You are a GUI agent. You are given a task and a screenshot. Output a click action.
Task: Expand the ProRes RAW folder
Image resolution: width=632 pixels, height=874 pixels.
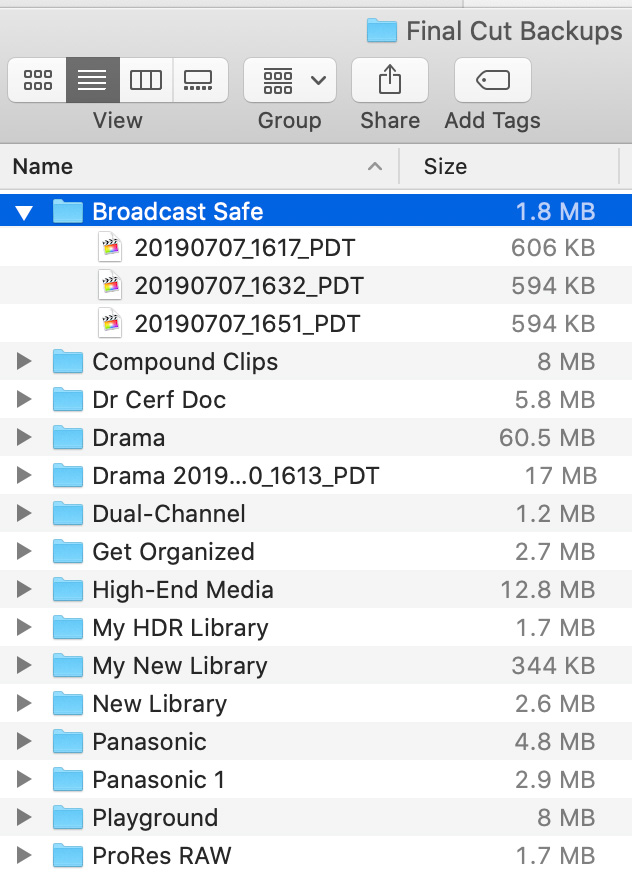tap(24, 856)
